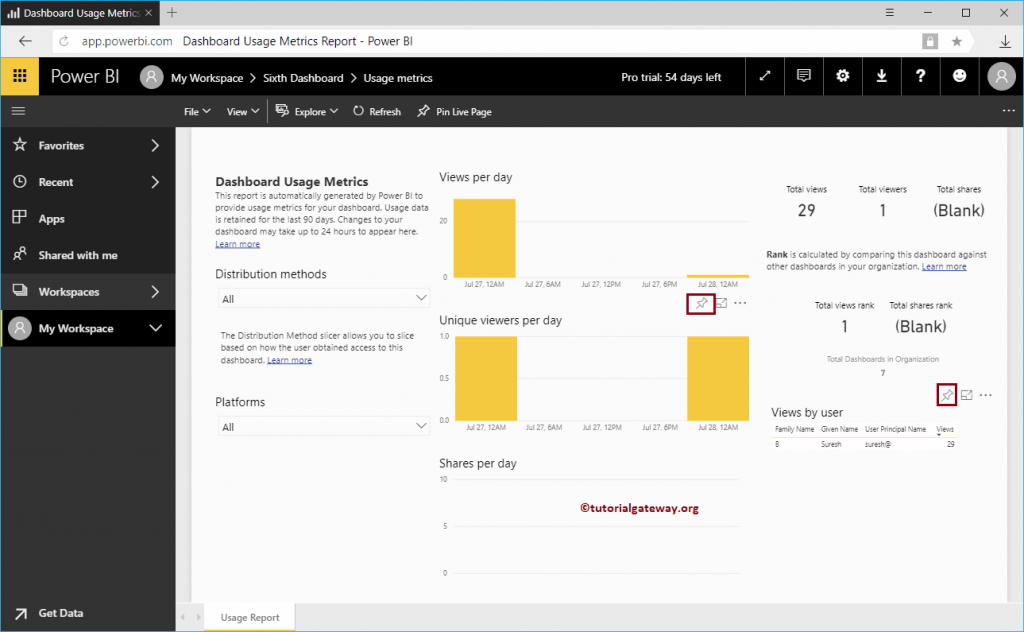
Task: Click the downloads icon in the top bar
Action: tap(881, 76)
